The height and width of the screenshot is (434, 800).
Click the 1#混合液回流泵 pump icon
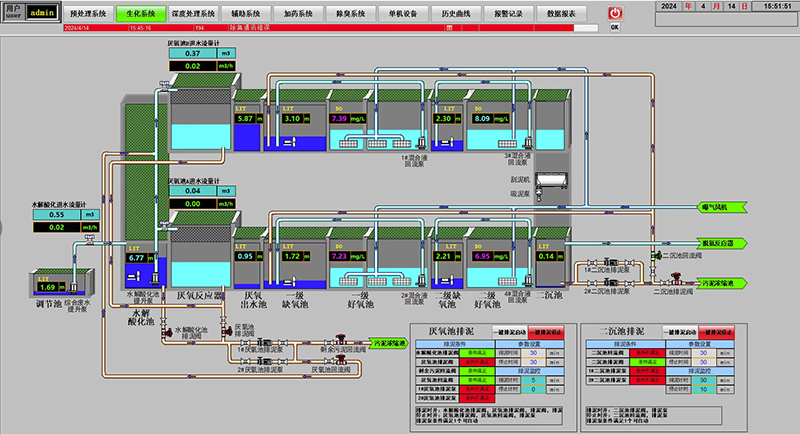pos(422,143)
